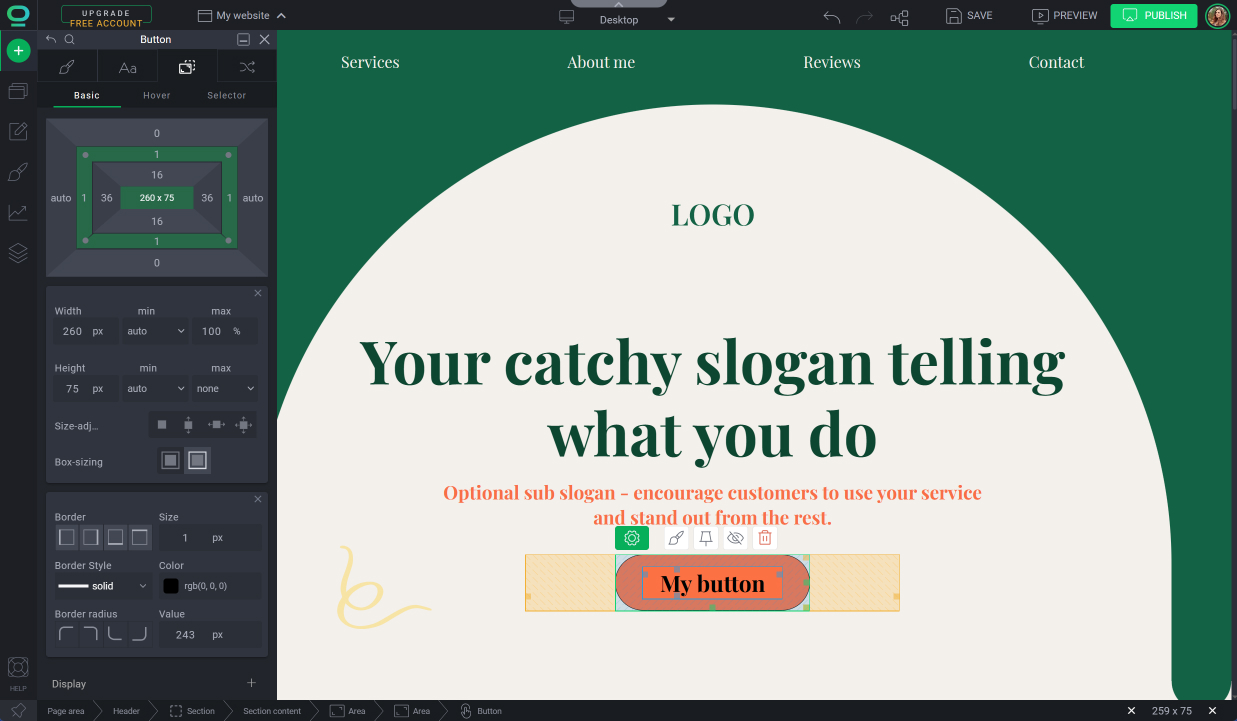Click the pin icon above button
Viewport: 1237px width, 721px height.
706,538
